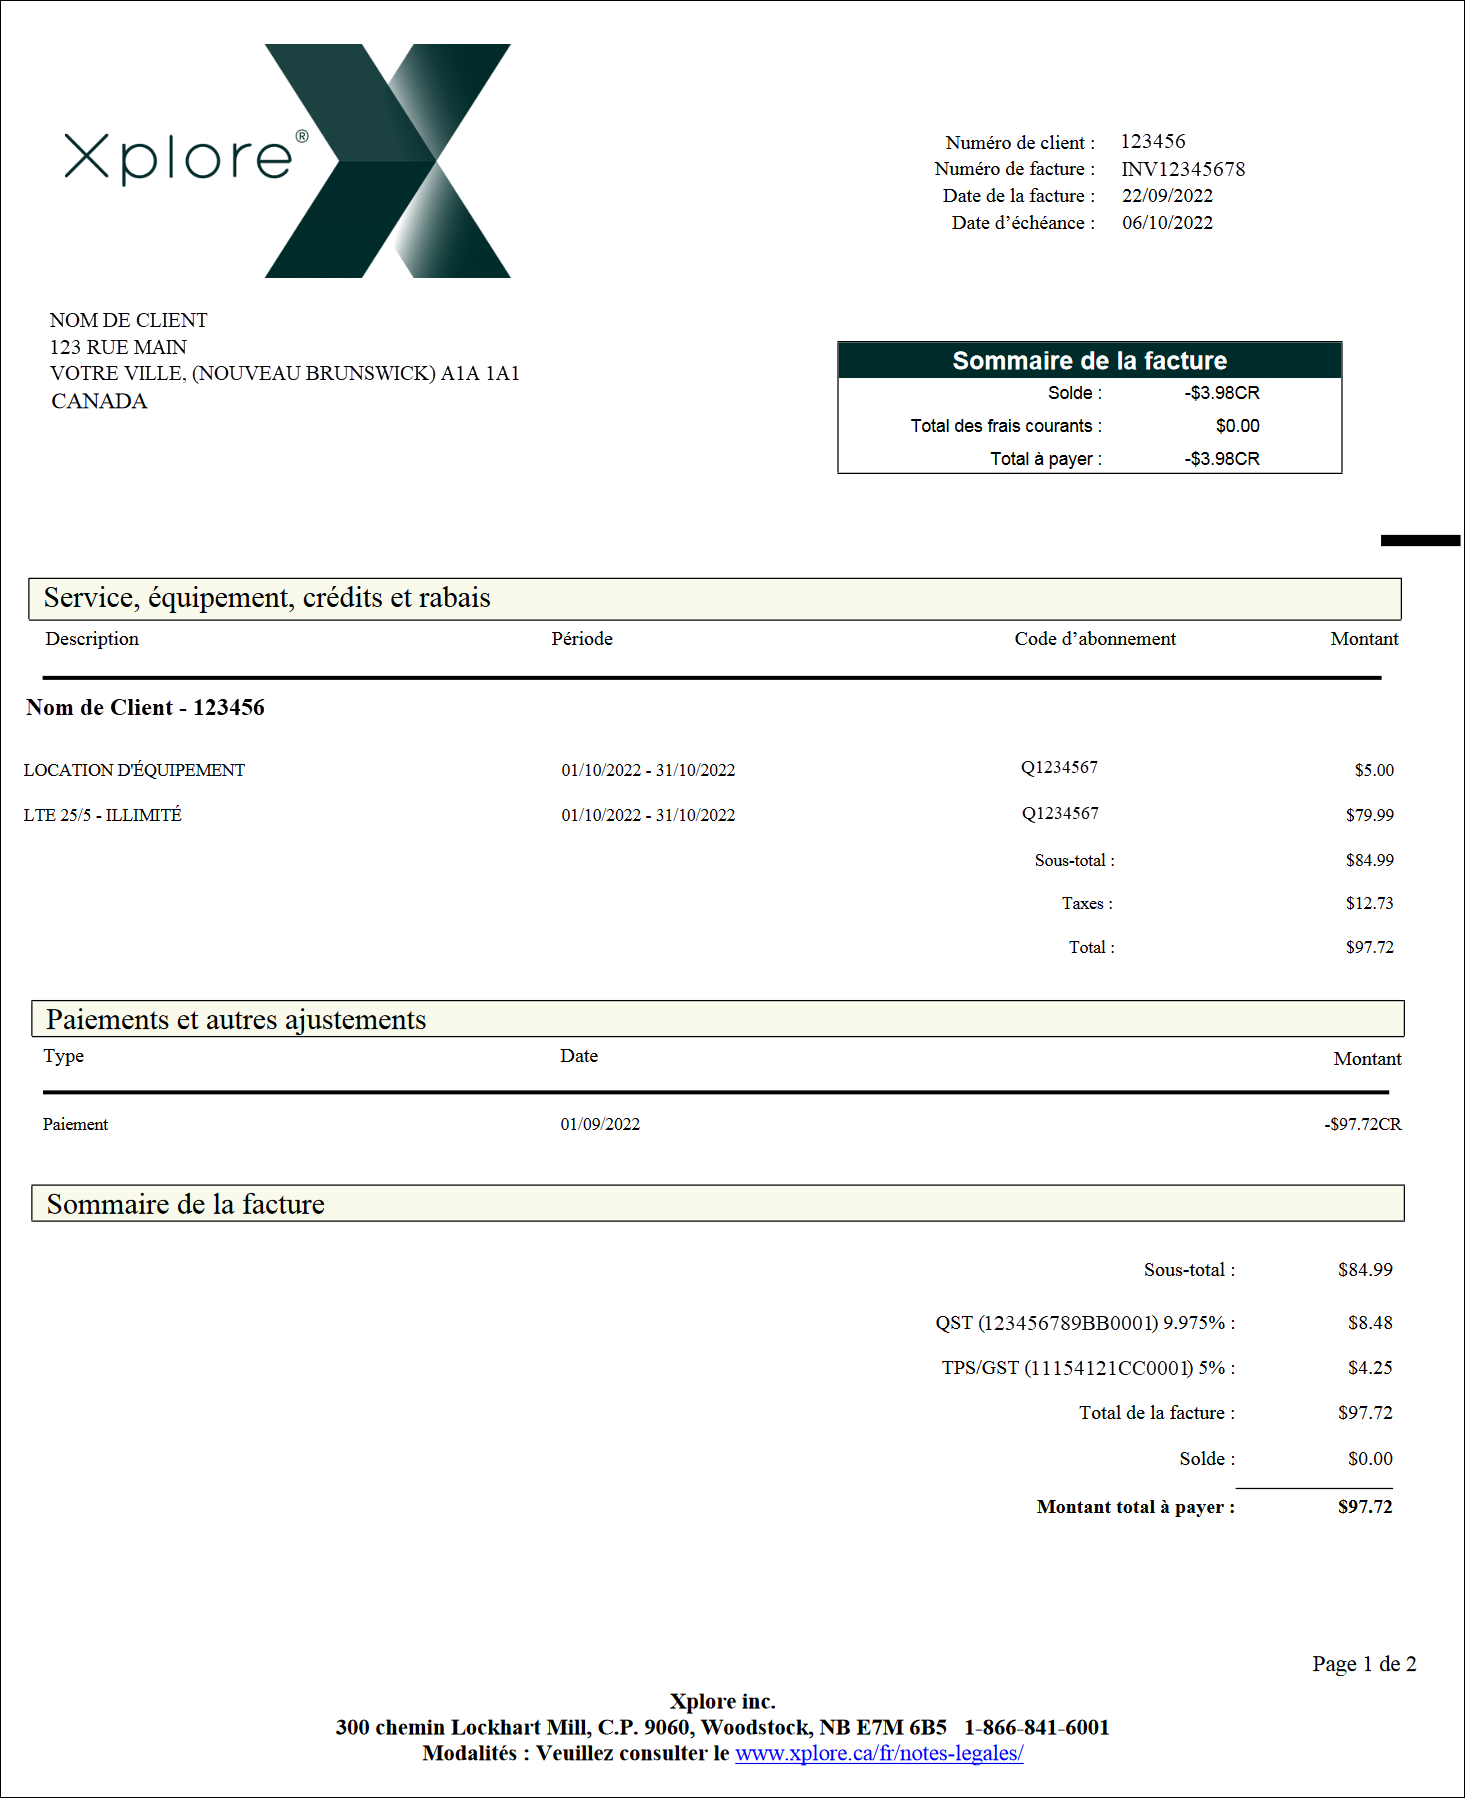Click the $79.99 amount
The width and height of the screenshot is (1465, 1798).
coord(1369,815)
